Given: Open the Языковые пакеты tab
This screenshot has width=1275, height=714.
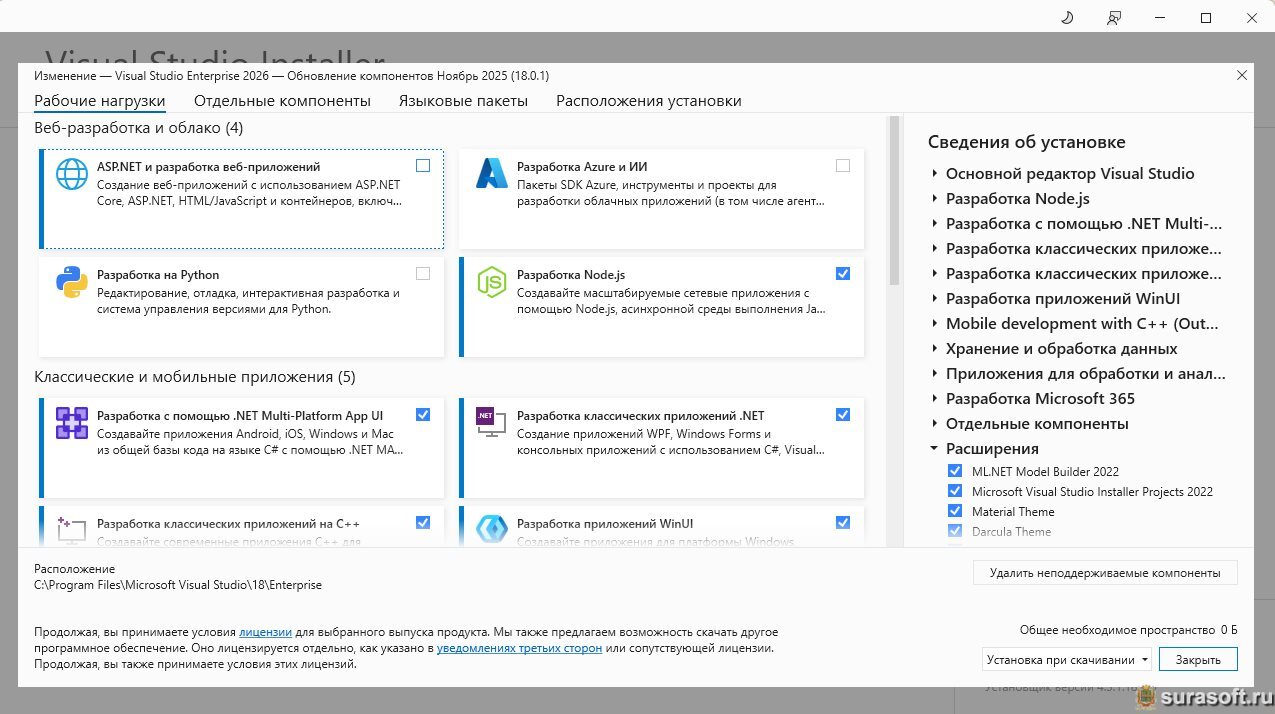Looking at the screenshot, I should click(463, 101).
